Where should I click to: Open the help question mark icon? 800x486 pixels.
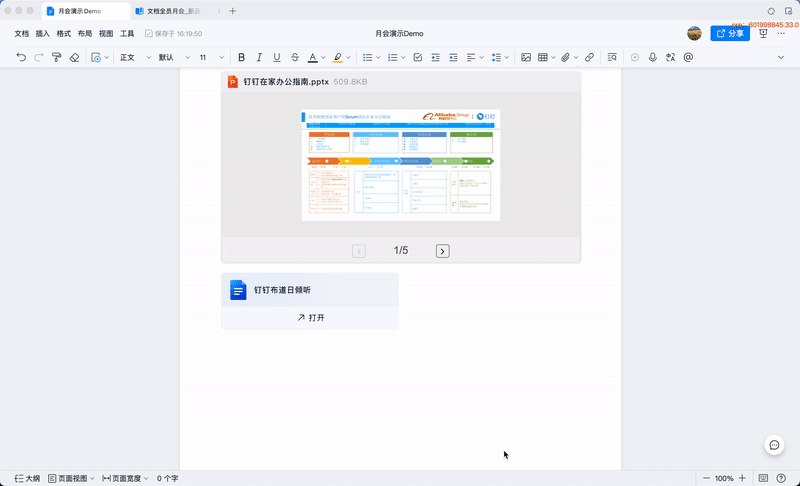781,478
